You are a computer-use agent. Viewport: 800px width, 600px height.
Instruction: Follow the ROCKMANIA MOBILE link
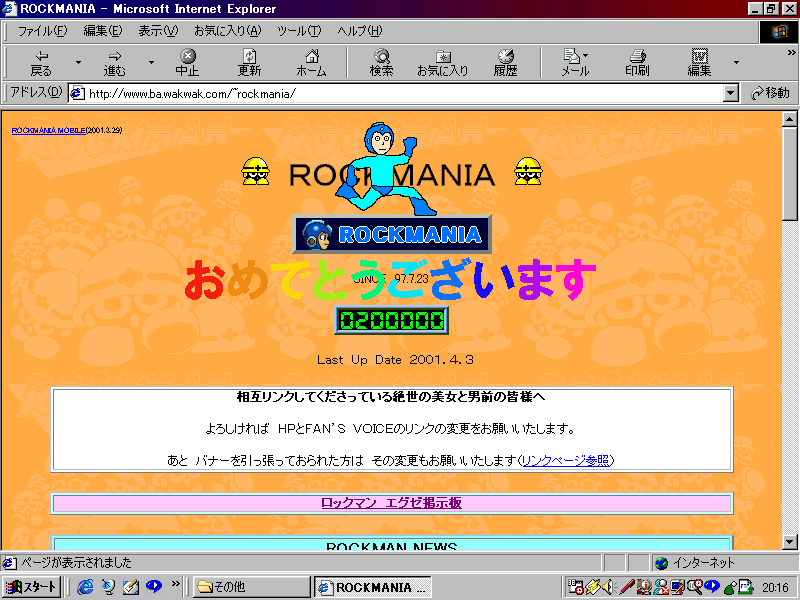[48, 130]
